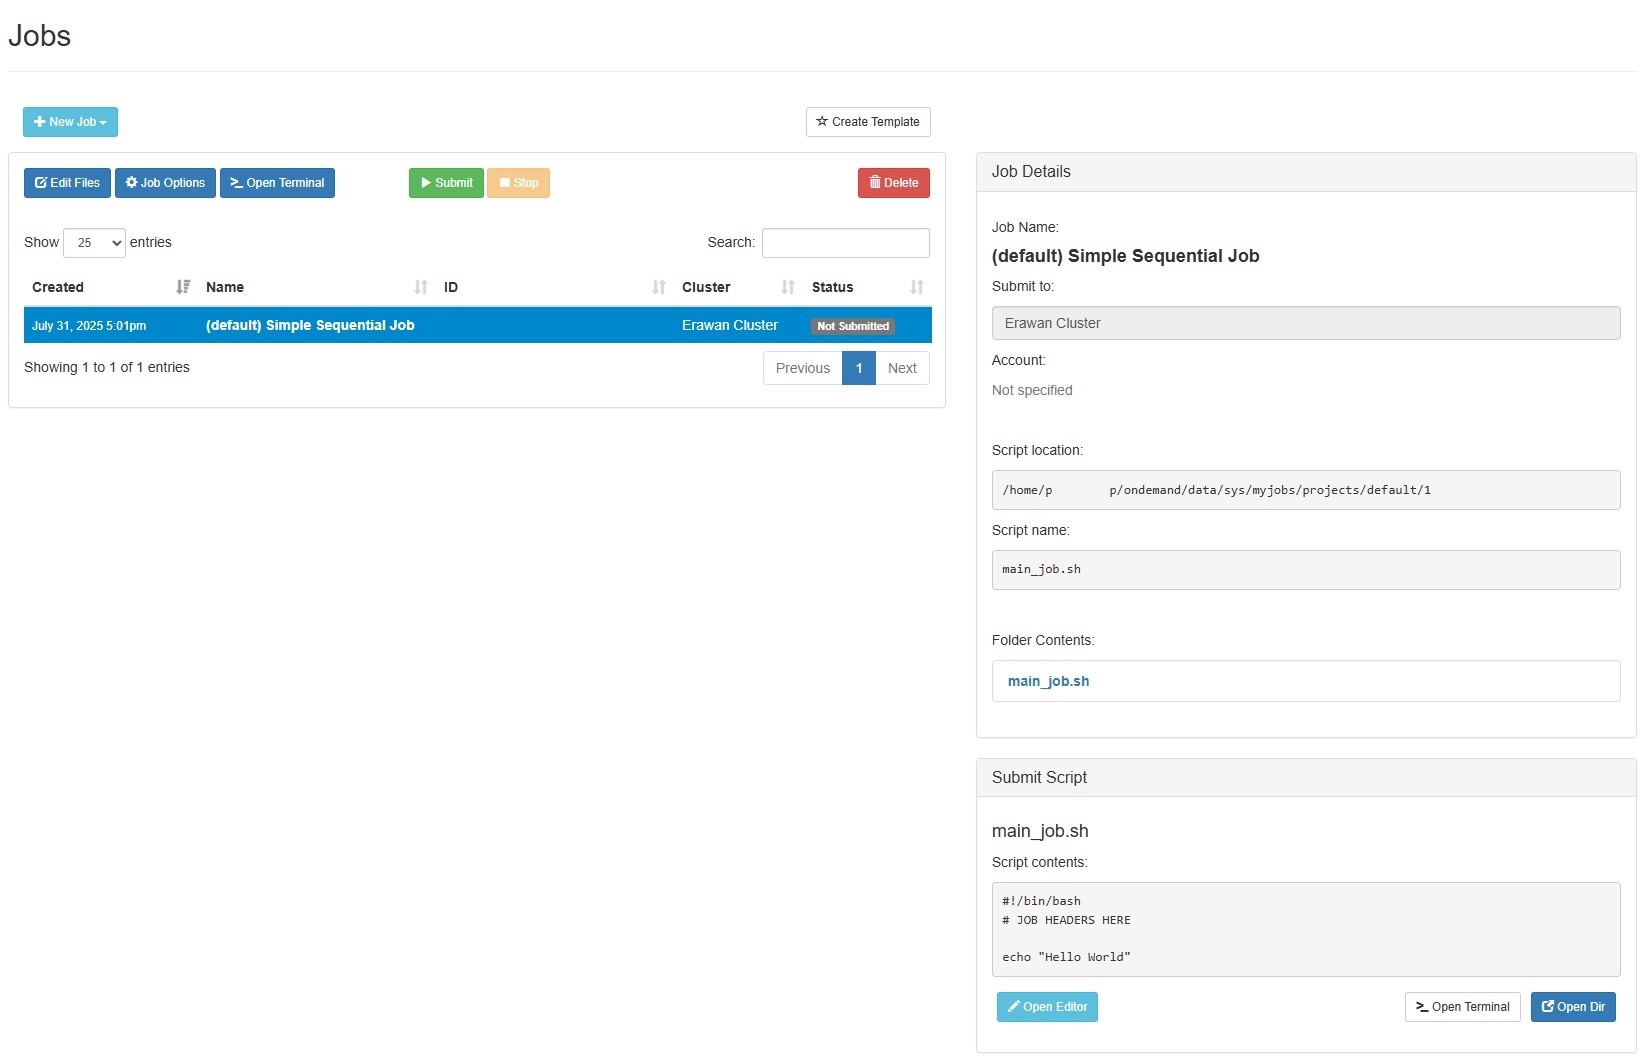Expand the New Job dropdown
Image resolution: width=1648 pixels, height=1061 pixels.
tap(70, 122)
